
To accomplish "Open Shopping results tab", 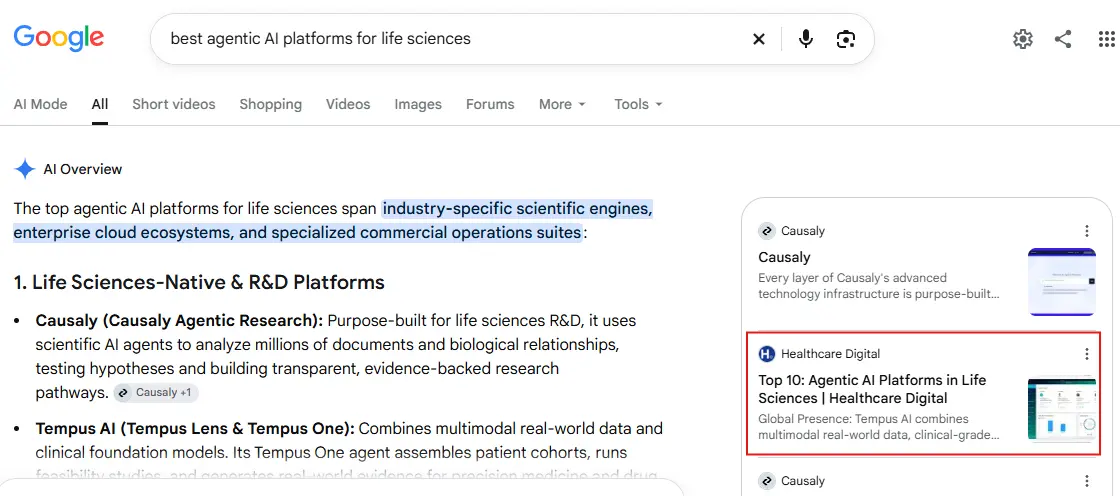I will coord(271,104).
